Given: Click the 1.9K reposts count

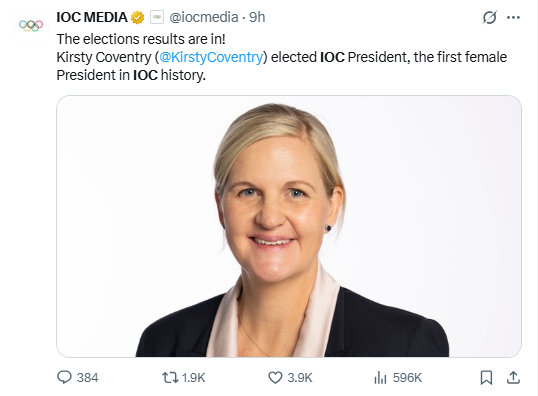Looking at the screenshot, I should (x=194, y=378).
